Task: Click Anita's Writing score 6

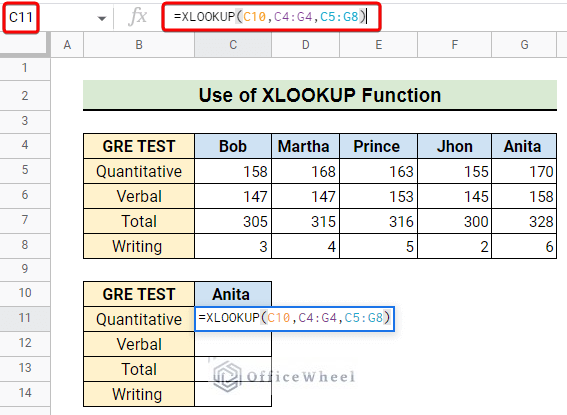Action: point(524,246)
